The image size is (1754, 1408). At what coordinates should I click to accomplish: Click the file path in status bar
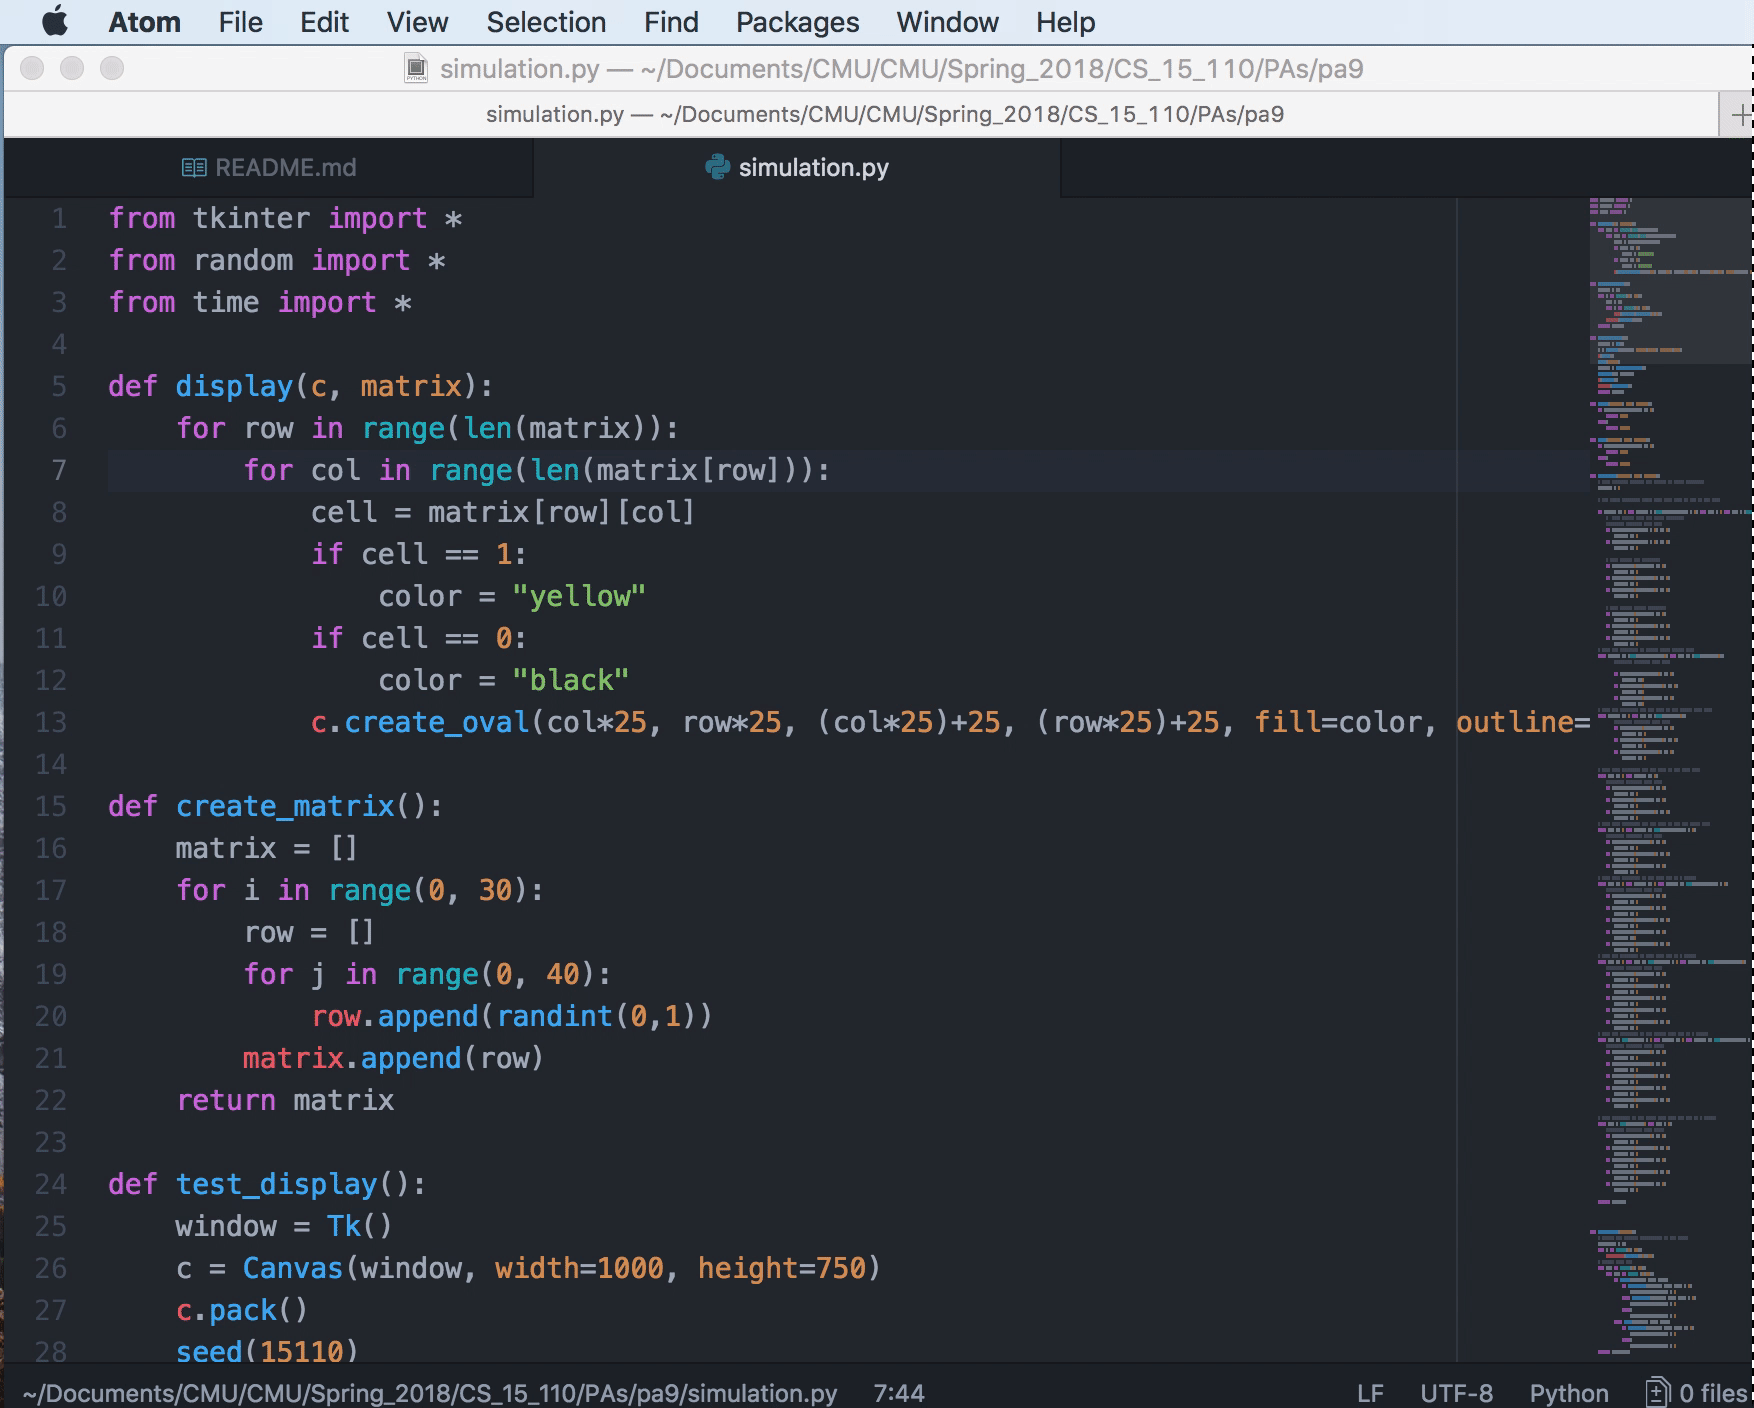(x=430, y=1393)
